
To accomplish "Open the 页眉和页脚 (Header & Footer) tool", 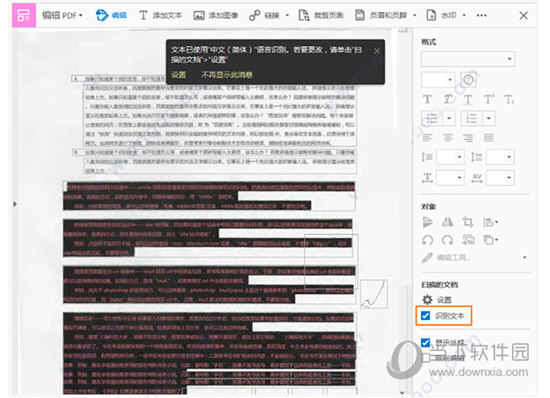I will coord(381,15).
